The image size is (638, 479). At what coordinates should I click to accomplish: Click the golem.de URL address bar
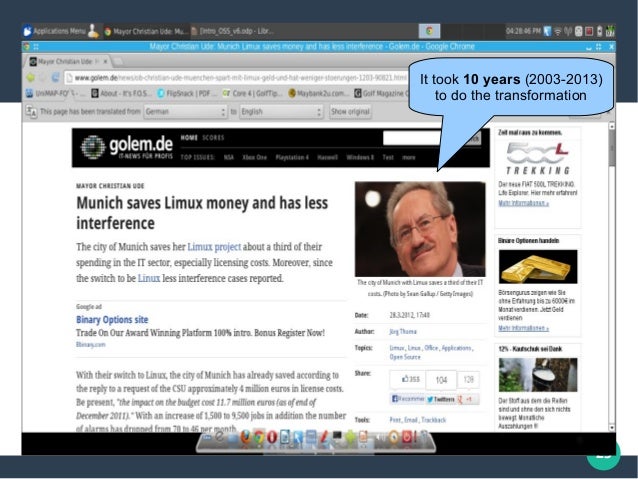[x=238, y=77]
